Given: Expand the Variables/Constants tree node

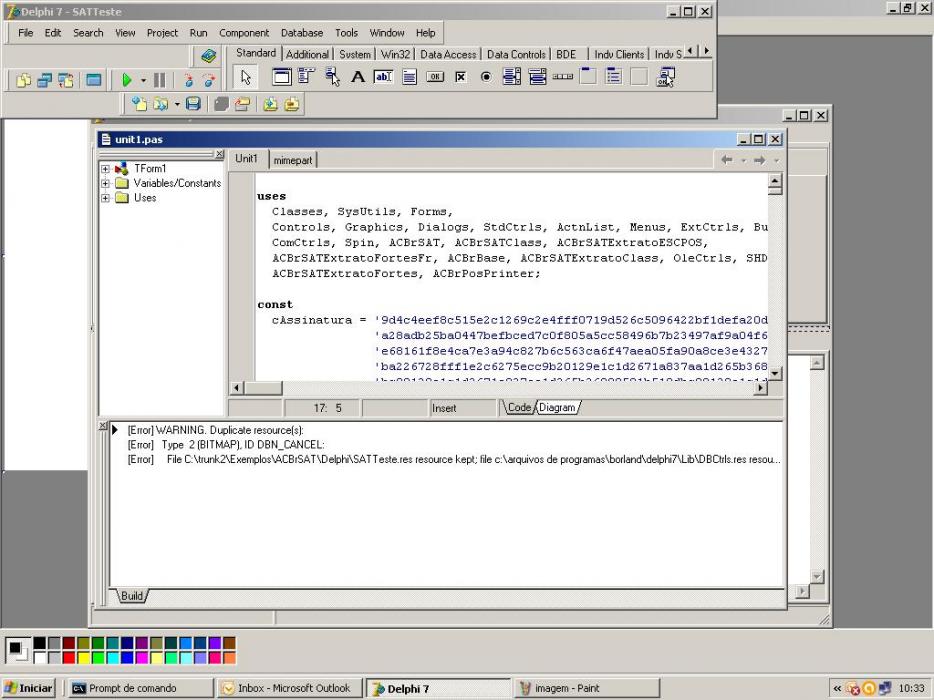Looking at the screenshot, I should (x=105, y=183).
